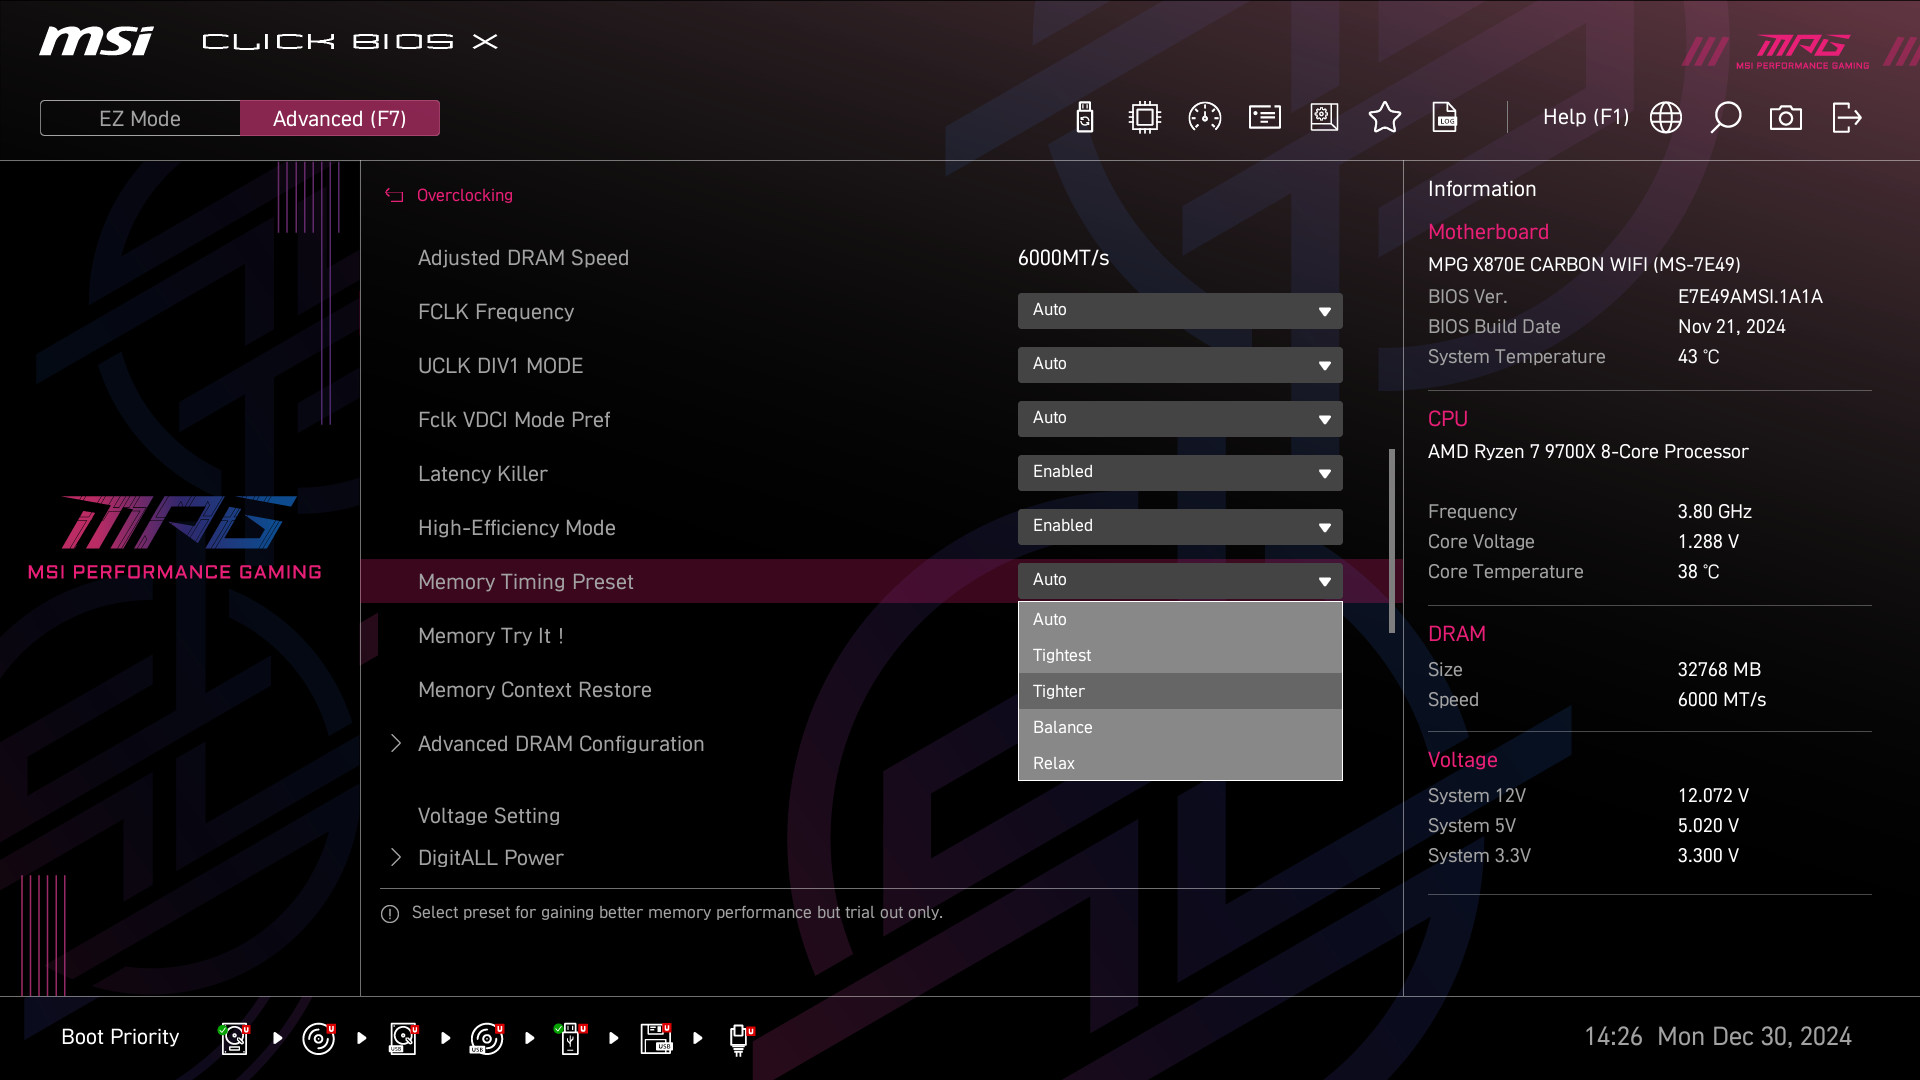This screenshot has height=1080, width=1920.
Task: Click the Overclocking breadcrumb link
Action: pos(465,196)
